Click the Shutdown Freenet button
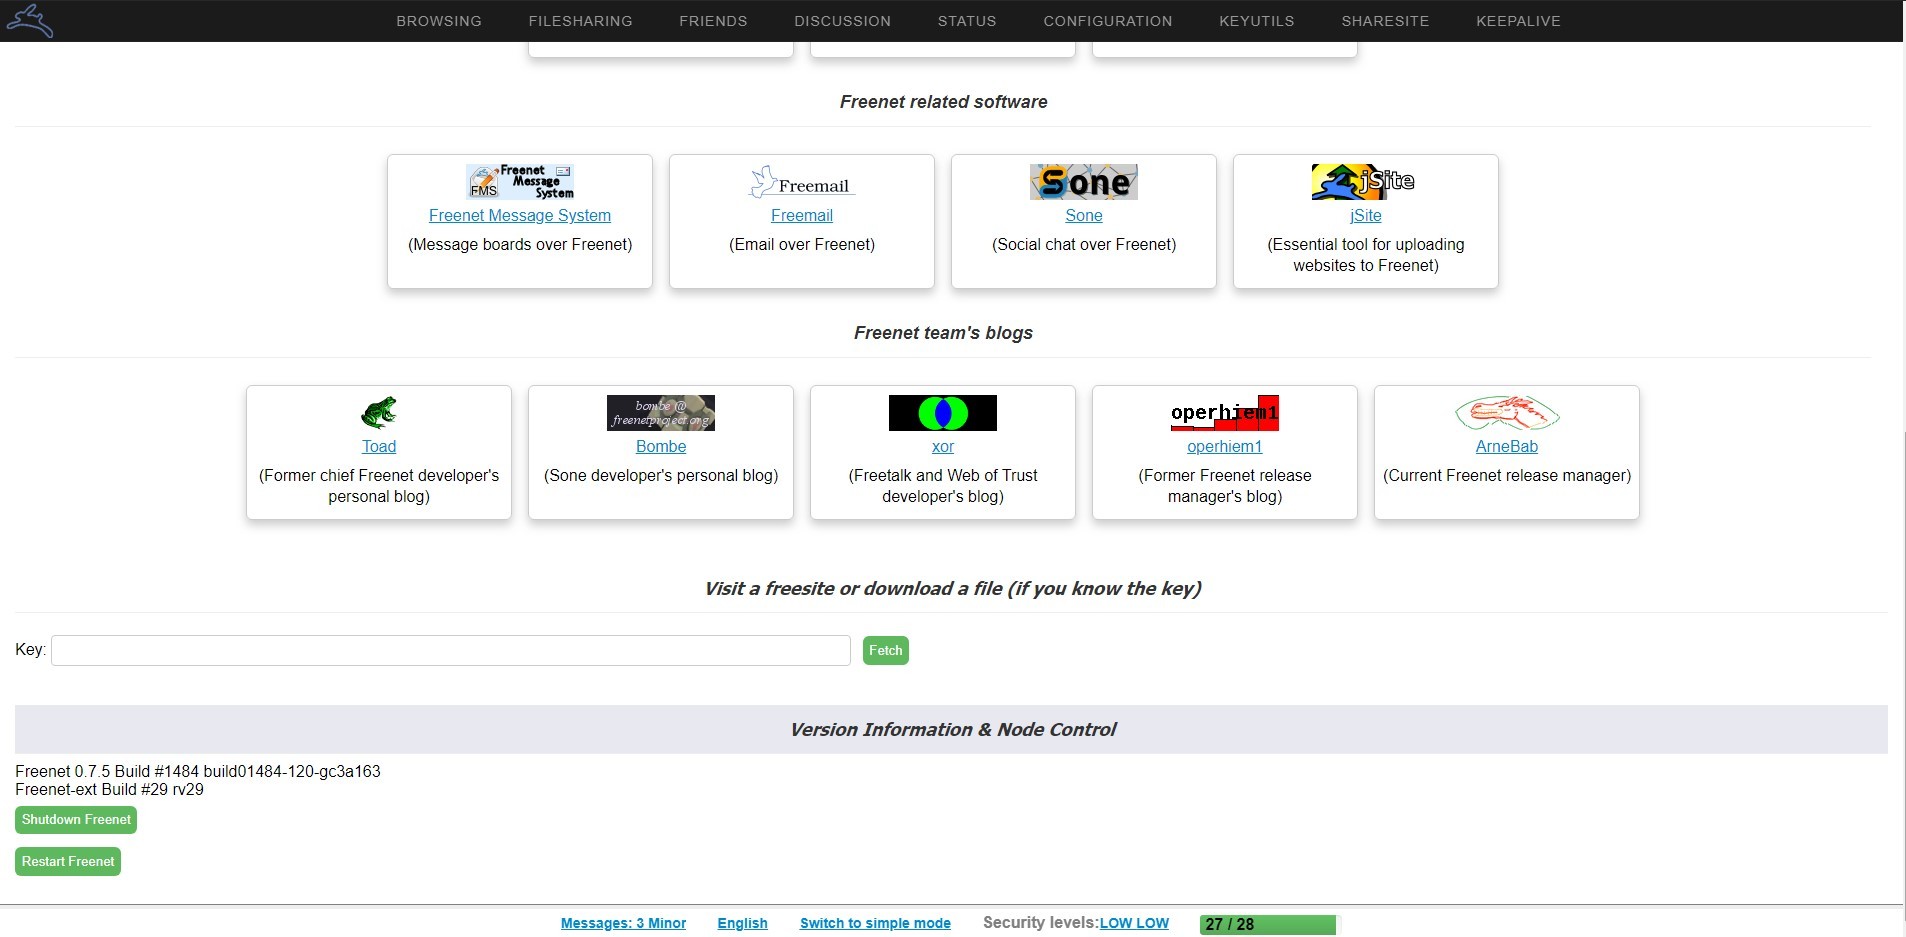This screenshot has width=1906, height=937. click(76, 820)
